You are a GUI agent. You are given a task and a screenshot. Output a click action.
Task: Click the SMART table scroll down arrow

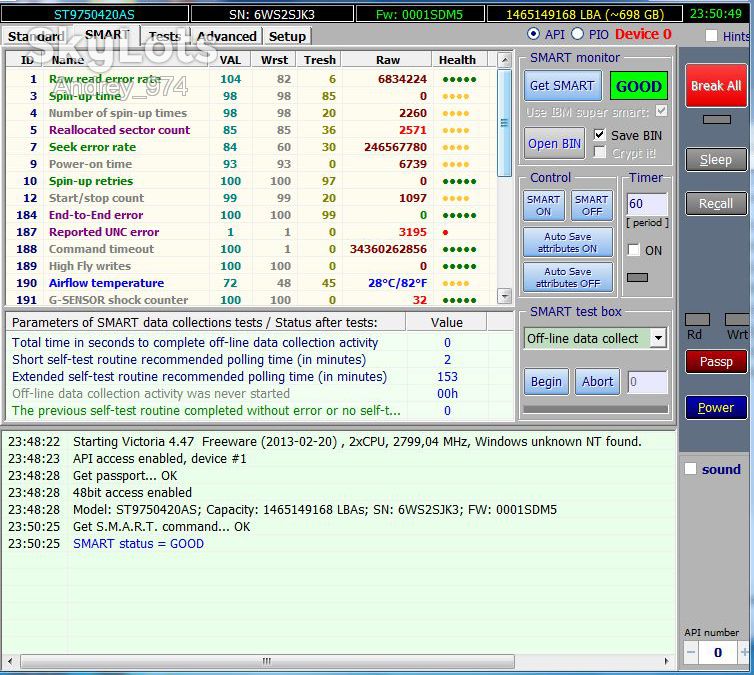pyautogui.click(x=504, y=295)
